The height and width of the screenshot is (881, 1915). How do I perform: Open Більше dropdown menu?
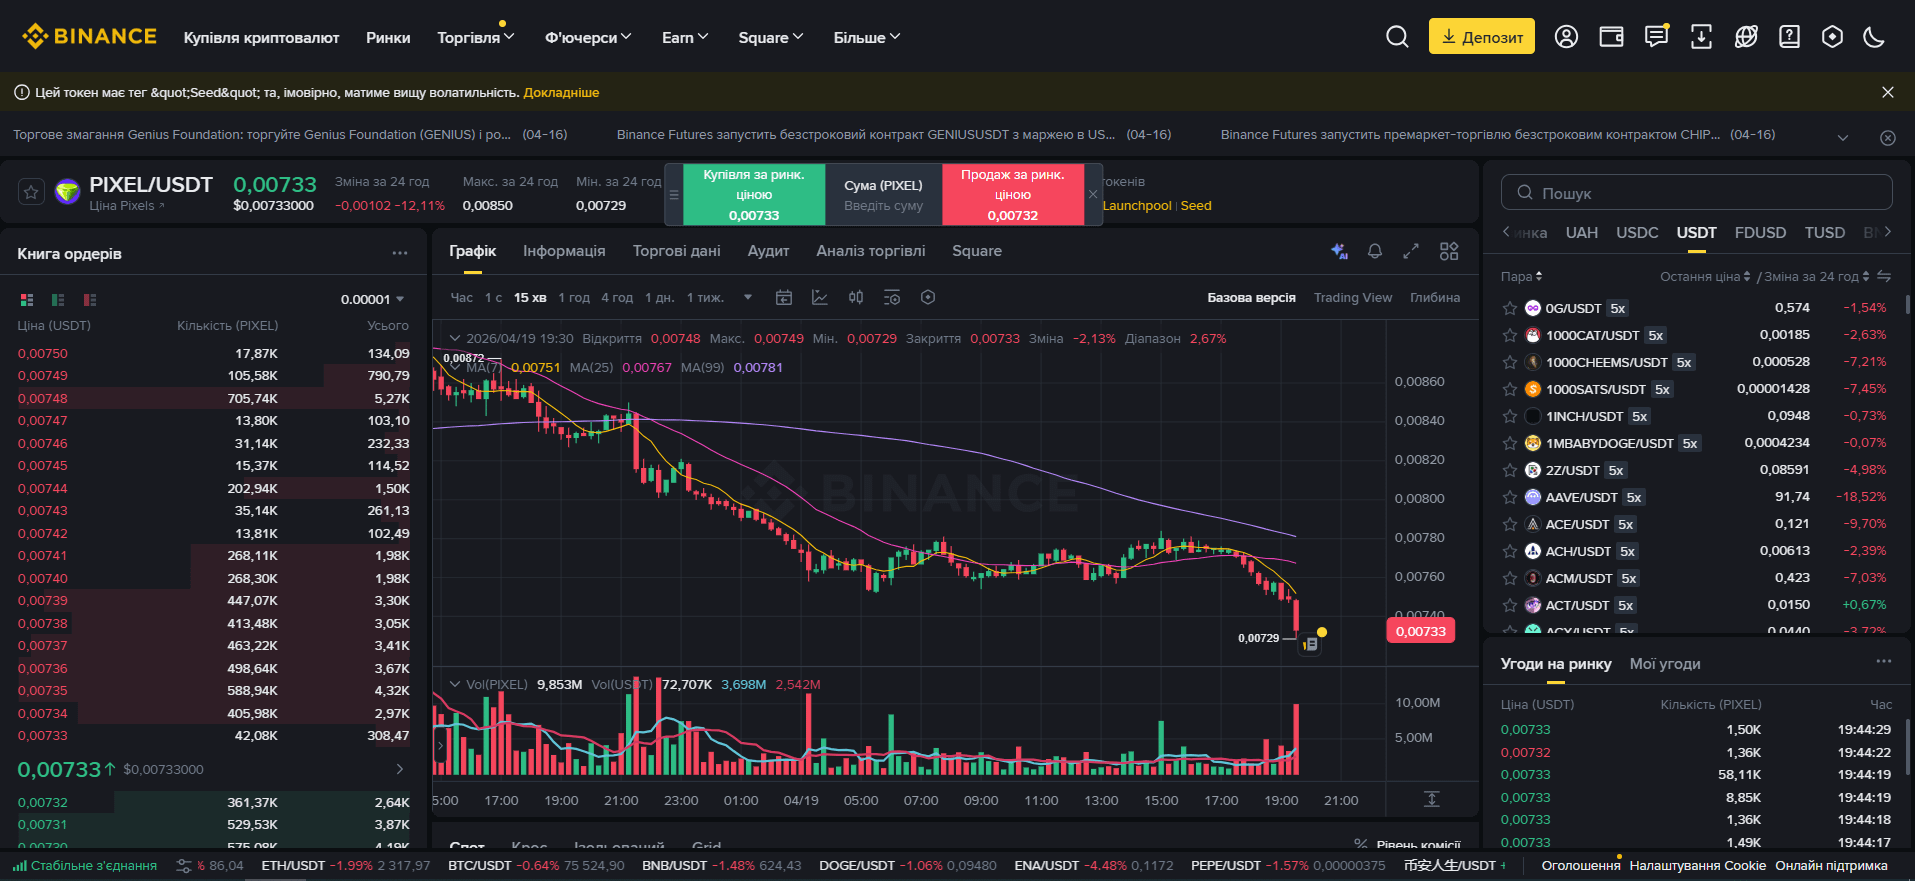[x=867, y=37]
